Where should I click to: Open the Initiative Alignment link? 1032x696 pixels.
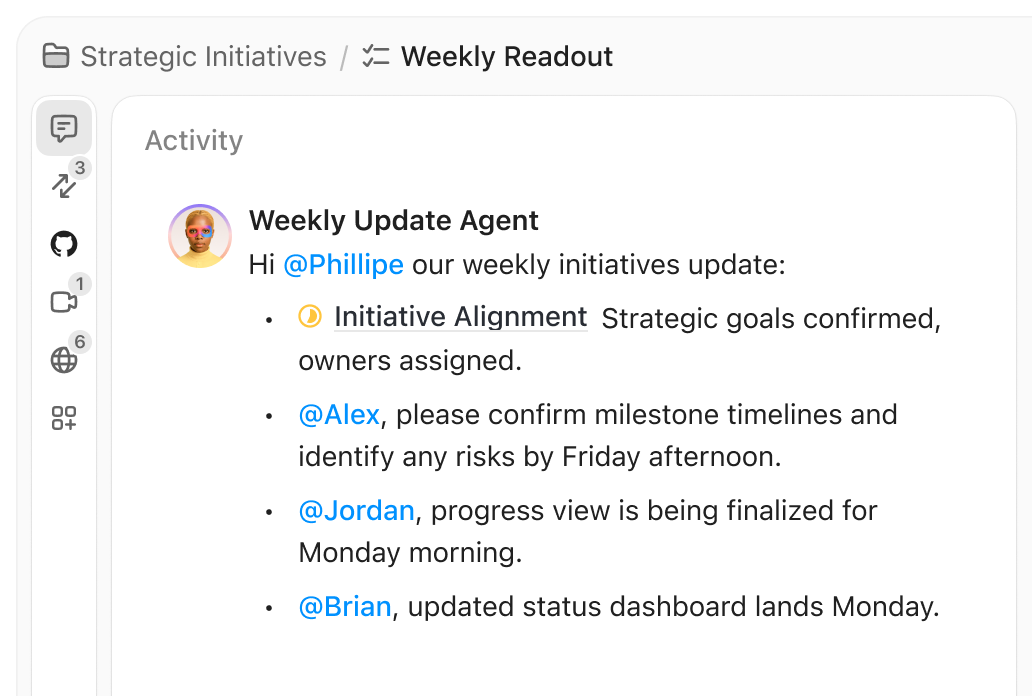[x=461, y=317]
